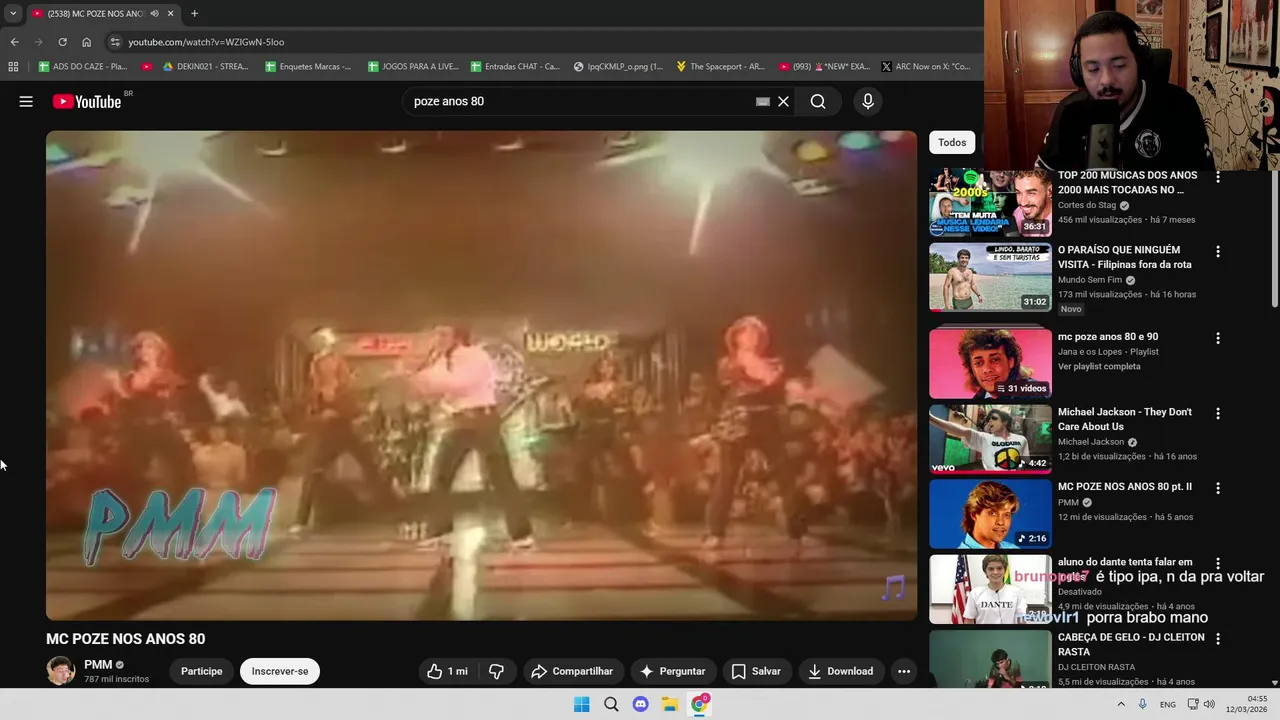
Task: Open the on-screen keyboard icon in search
Action: point(763,101)
